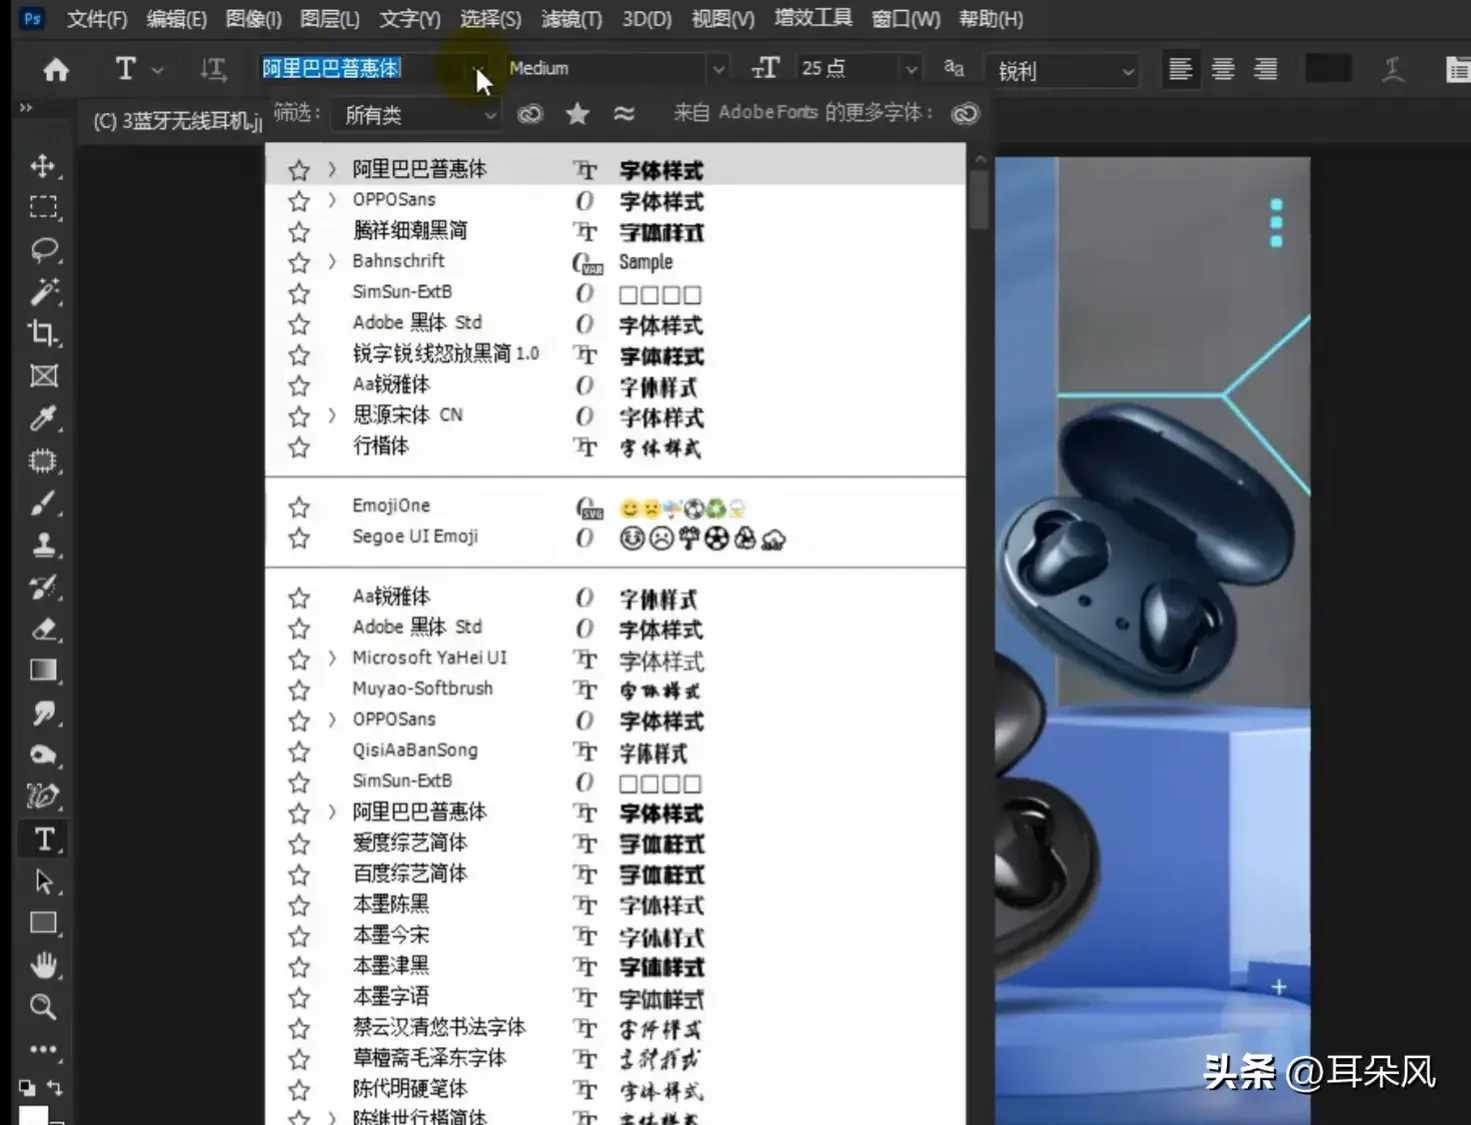Screen dimensions: 1471x1125
Task: Select the History Brush tool
Action: tap(43, 587)
